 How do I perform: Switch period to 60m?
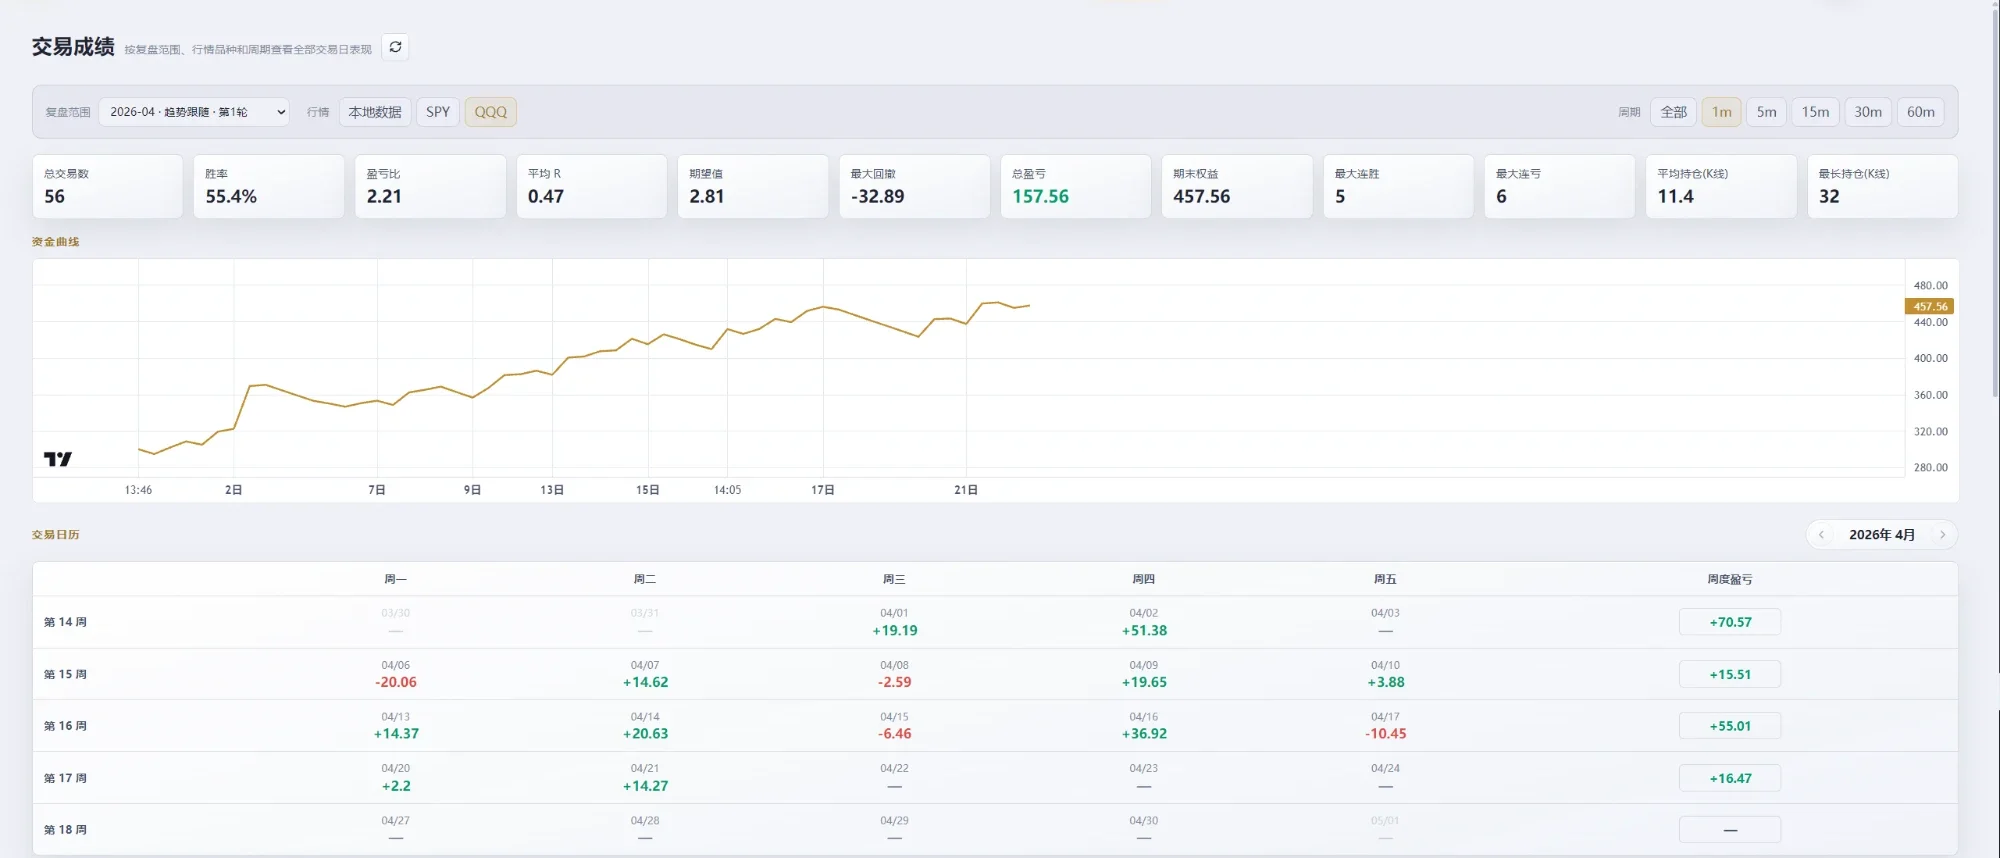point(1921,112)
